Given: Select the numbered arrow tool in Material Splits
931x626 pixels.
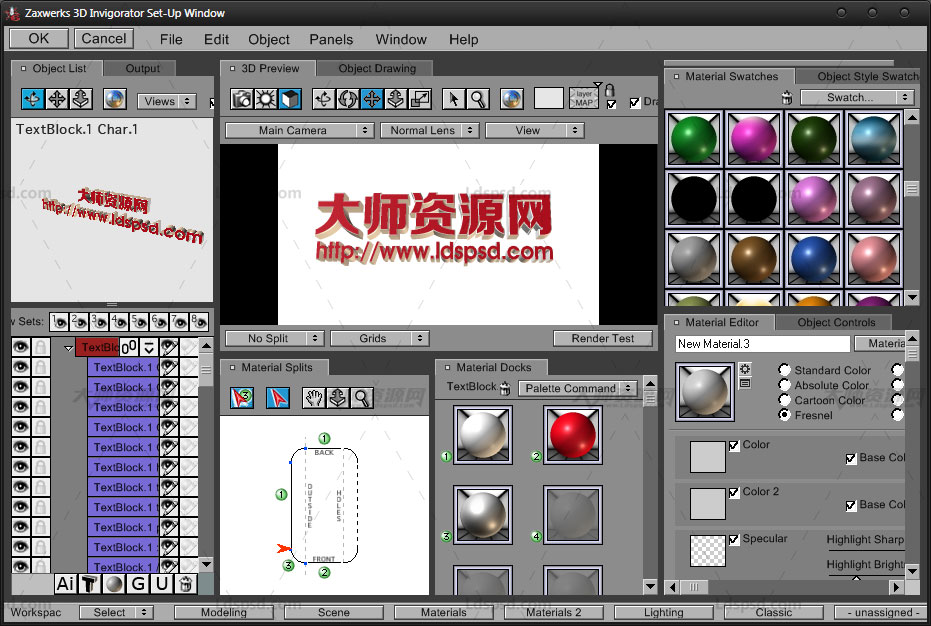Looking at the screenshot, I should (x=242, y=398).
